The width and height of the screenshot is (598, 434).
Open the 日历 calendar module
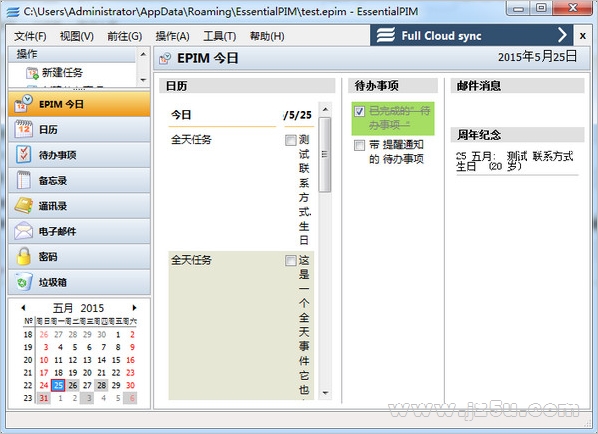coord(79,130)
